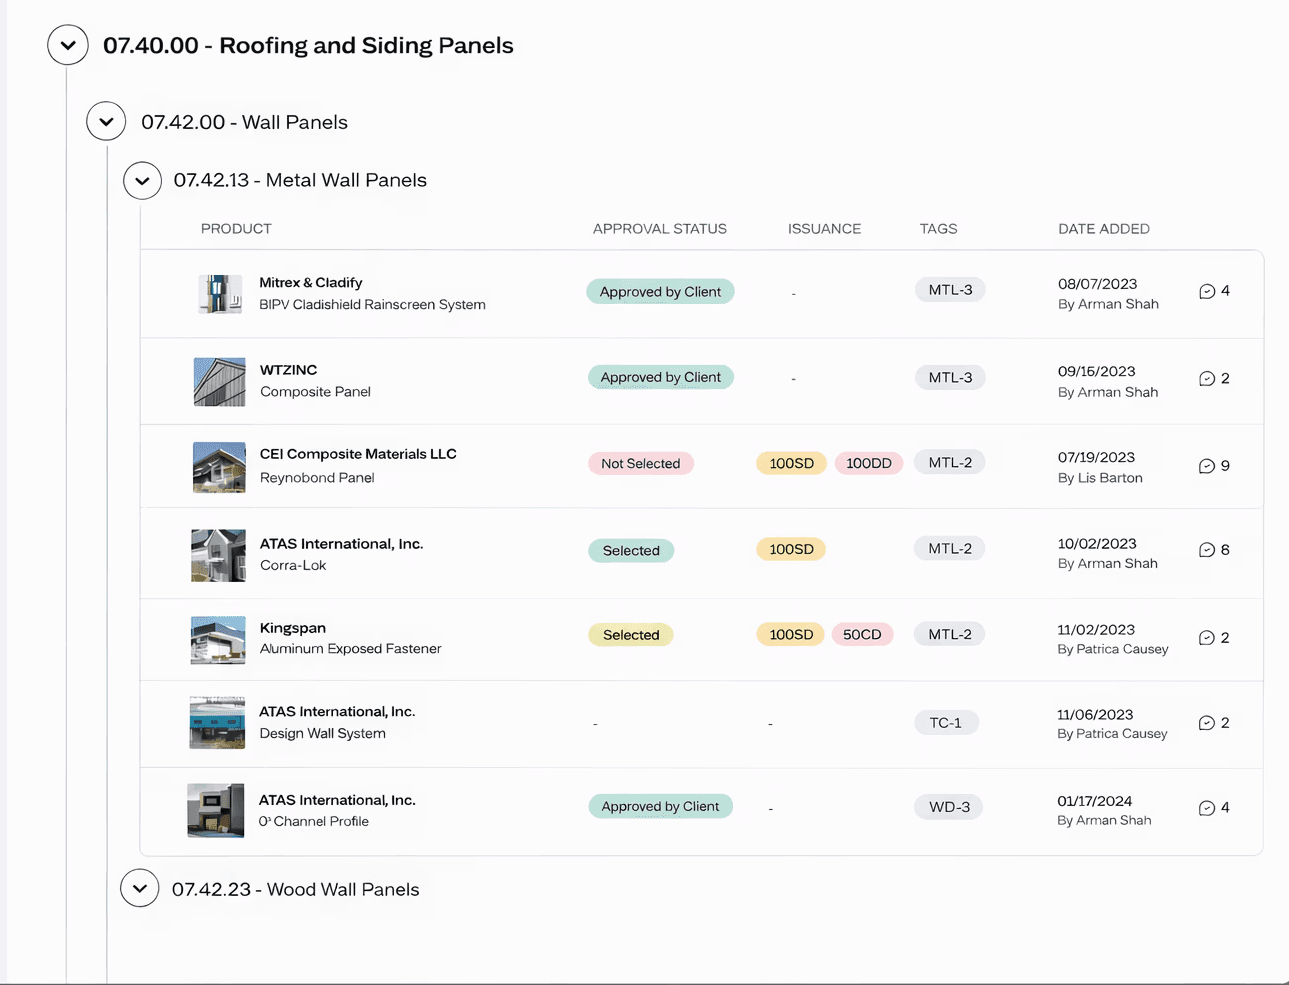Click Not Selected status on Reynobond Panel
The image size is (1289, 985).
coord(640,464)
